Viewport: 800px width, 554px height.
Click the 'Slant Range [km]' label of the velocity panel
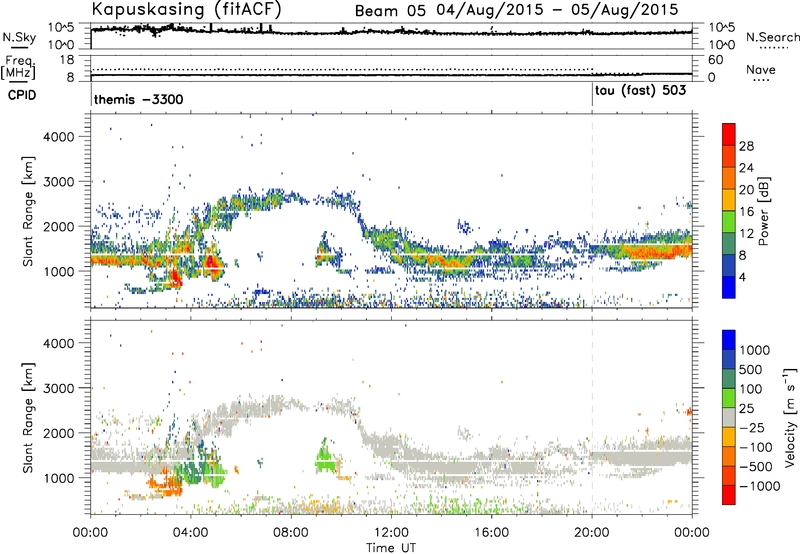pos(28,418)
